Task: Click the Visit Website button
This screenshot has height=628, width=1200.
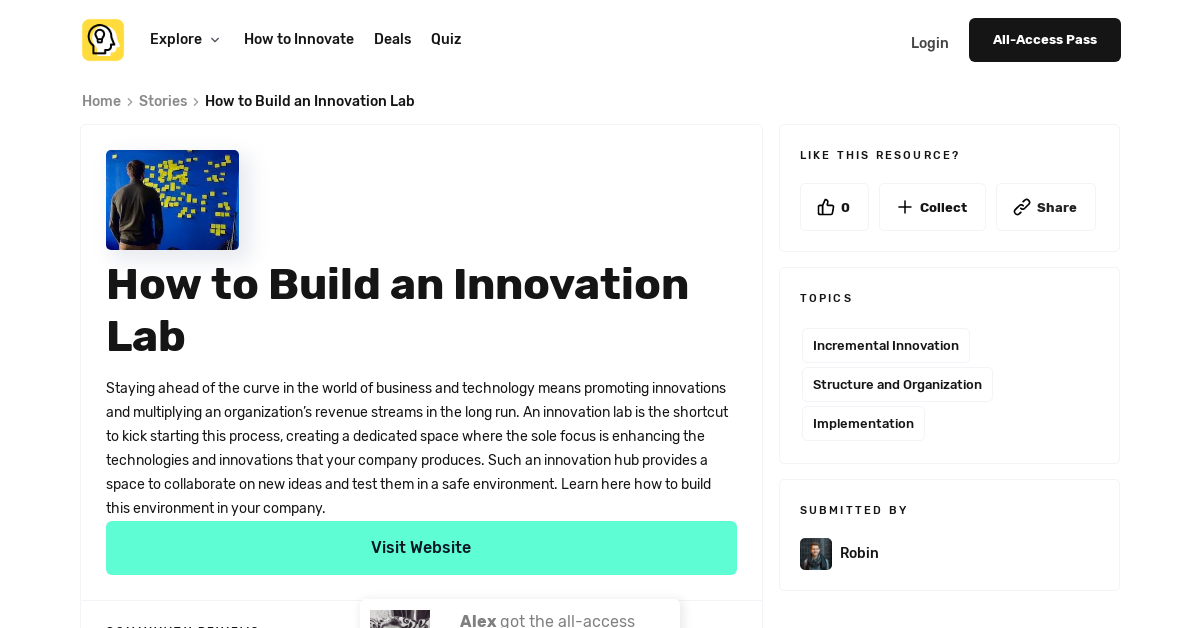Action: (x=421, y=547)
